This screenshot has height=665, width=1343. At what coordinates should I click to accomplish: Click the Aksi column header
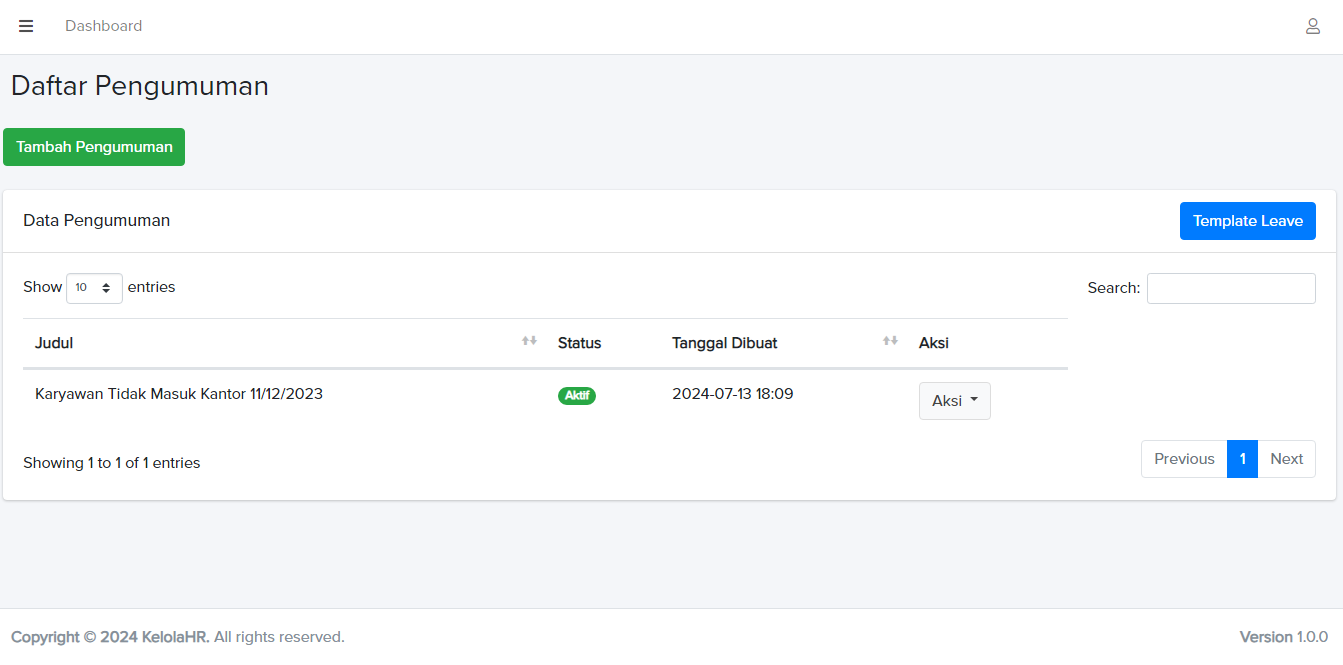tap(934, 343)
